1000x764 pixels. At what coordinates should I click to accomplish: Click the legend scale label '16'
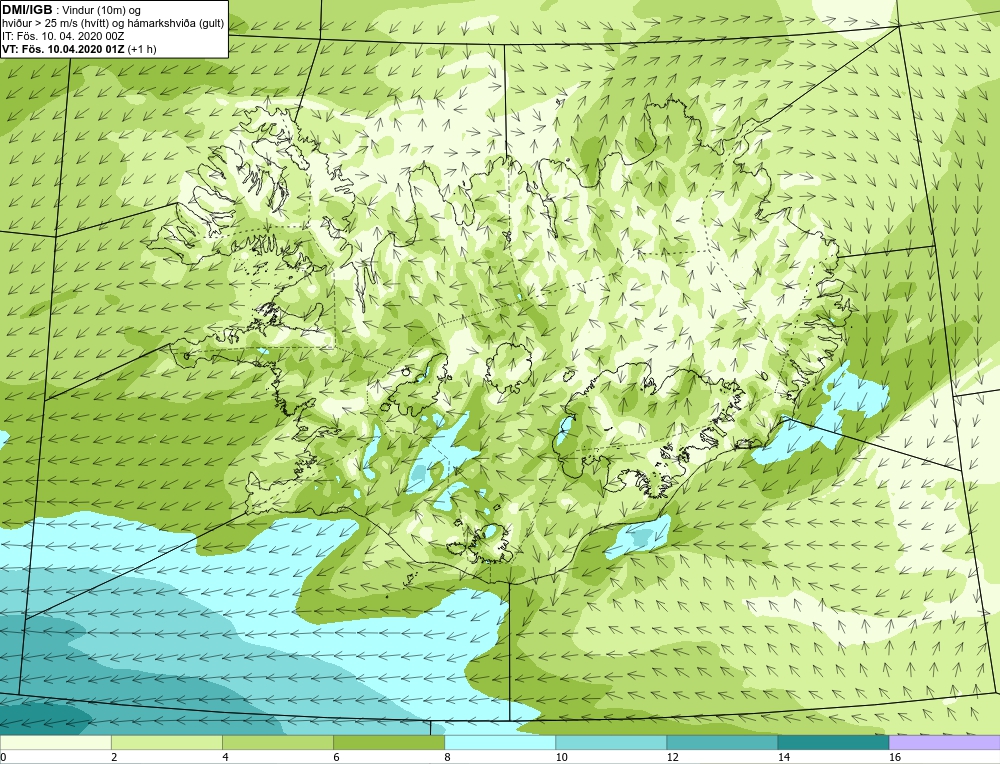[x=895, y=757]
